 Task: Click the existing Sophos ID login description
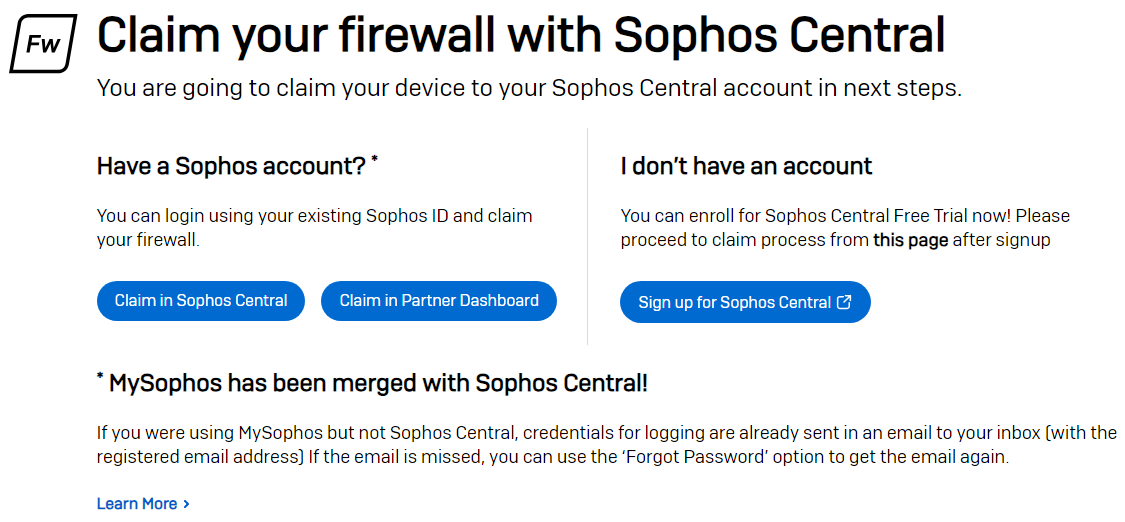click(314, 227)
